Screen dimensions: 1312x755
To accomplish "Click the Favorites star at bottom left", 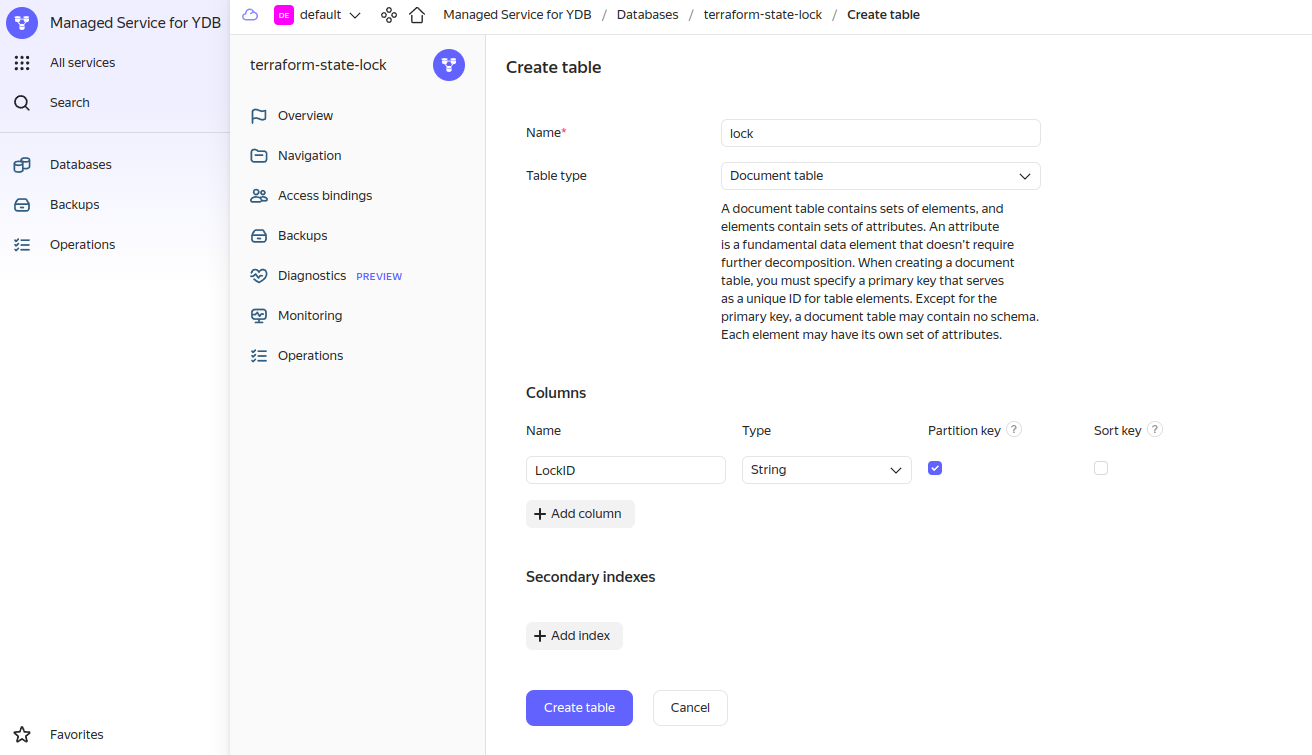I will coord(23,734).
